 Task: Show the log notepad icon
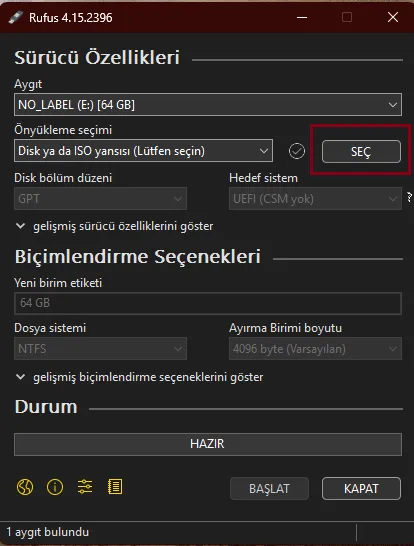pos(115,487)
